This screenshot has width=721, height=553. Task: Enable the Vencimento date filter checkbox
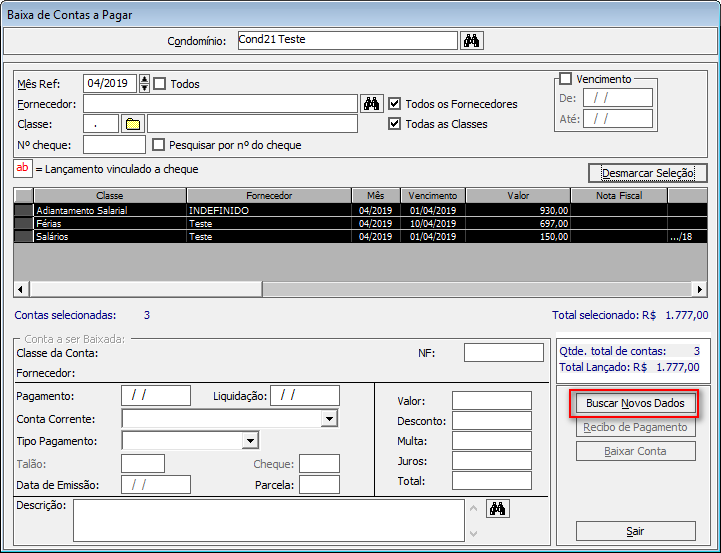(566, 79)
